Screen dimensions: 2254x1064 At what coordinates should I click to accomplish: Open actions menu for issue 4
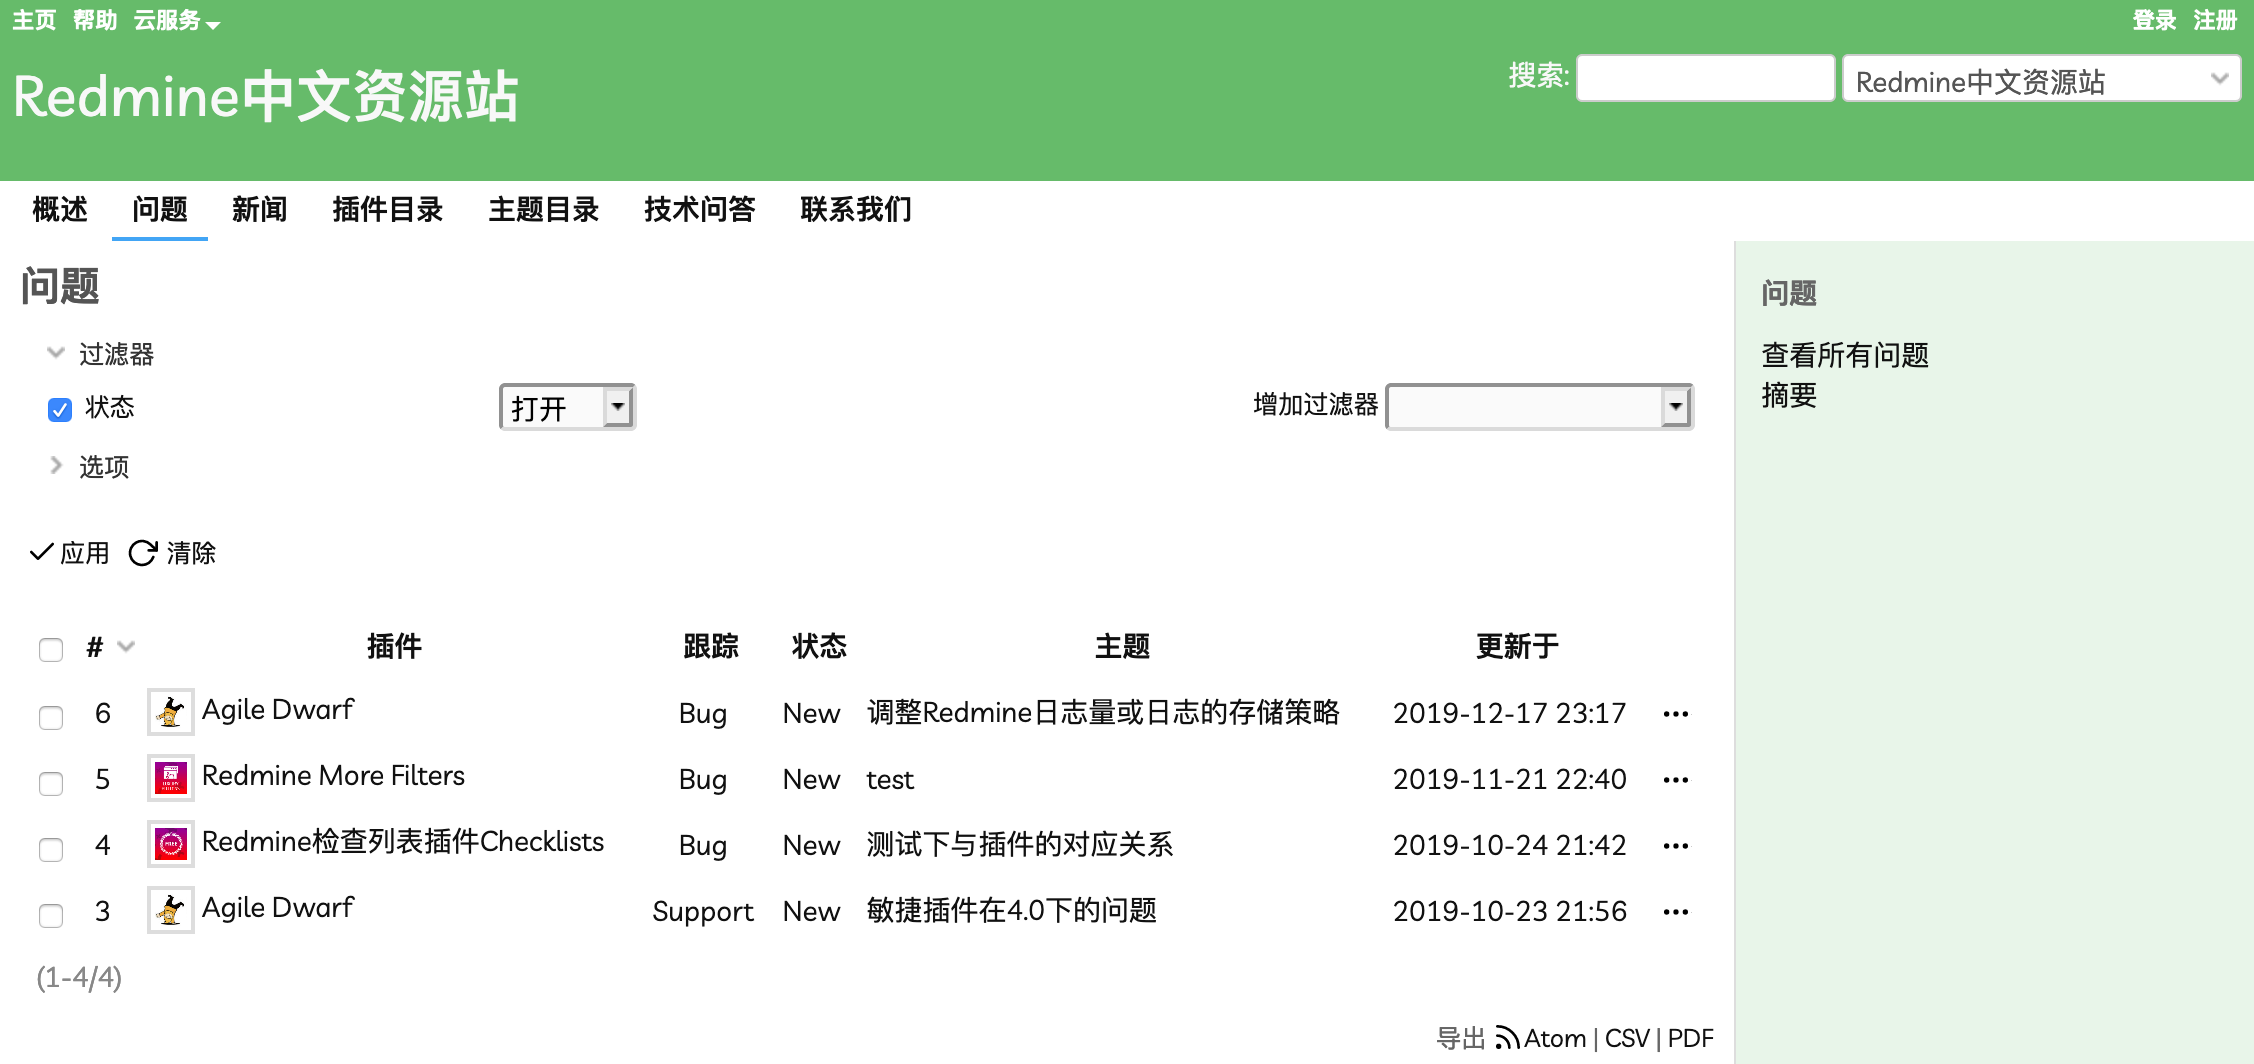[x=1676, y=846]
